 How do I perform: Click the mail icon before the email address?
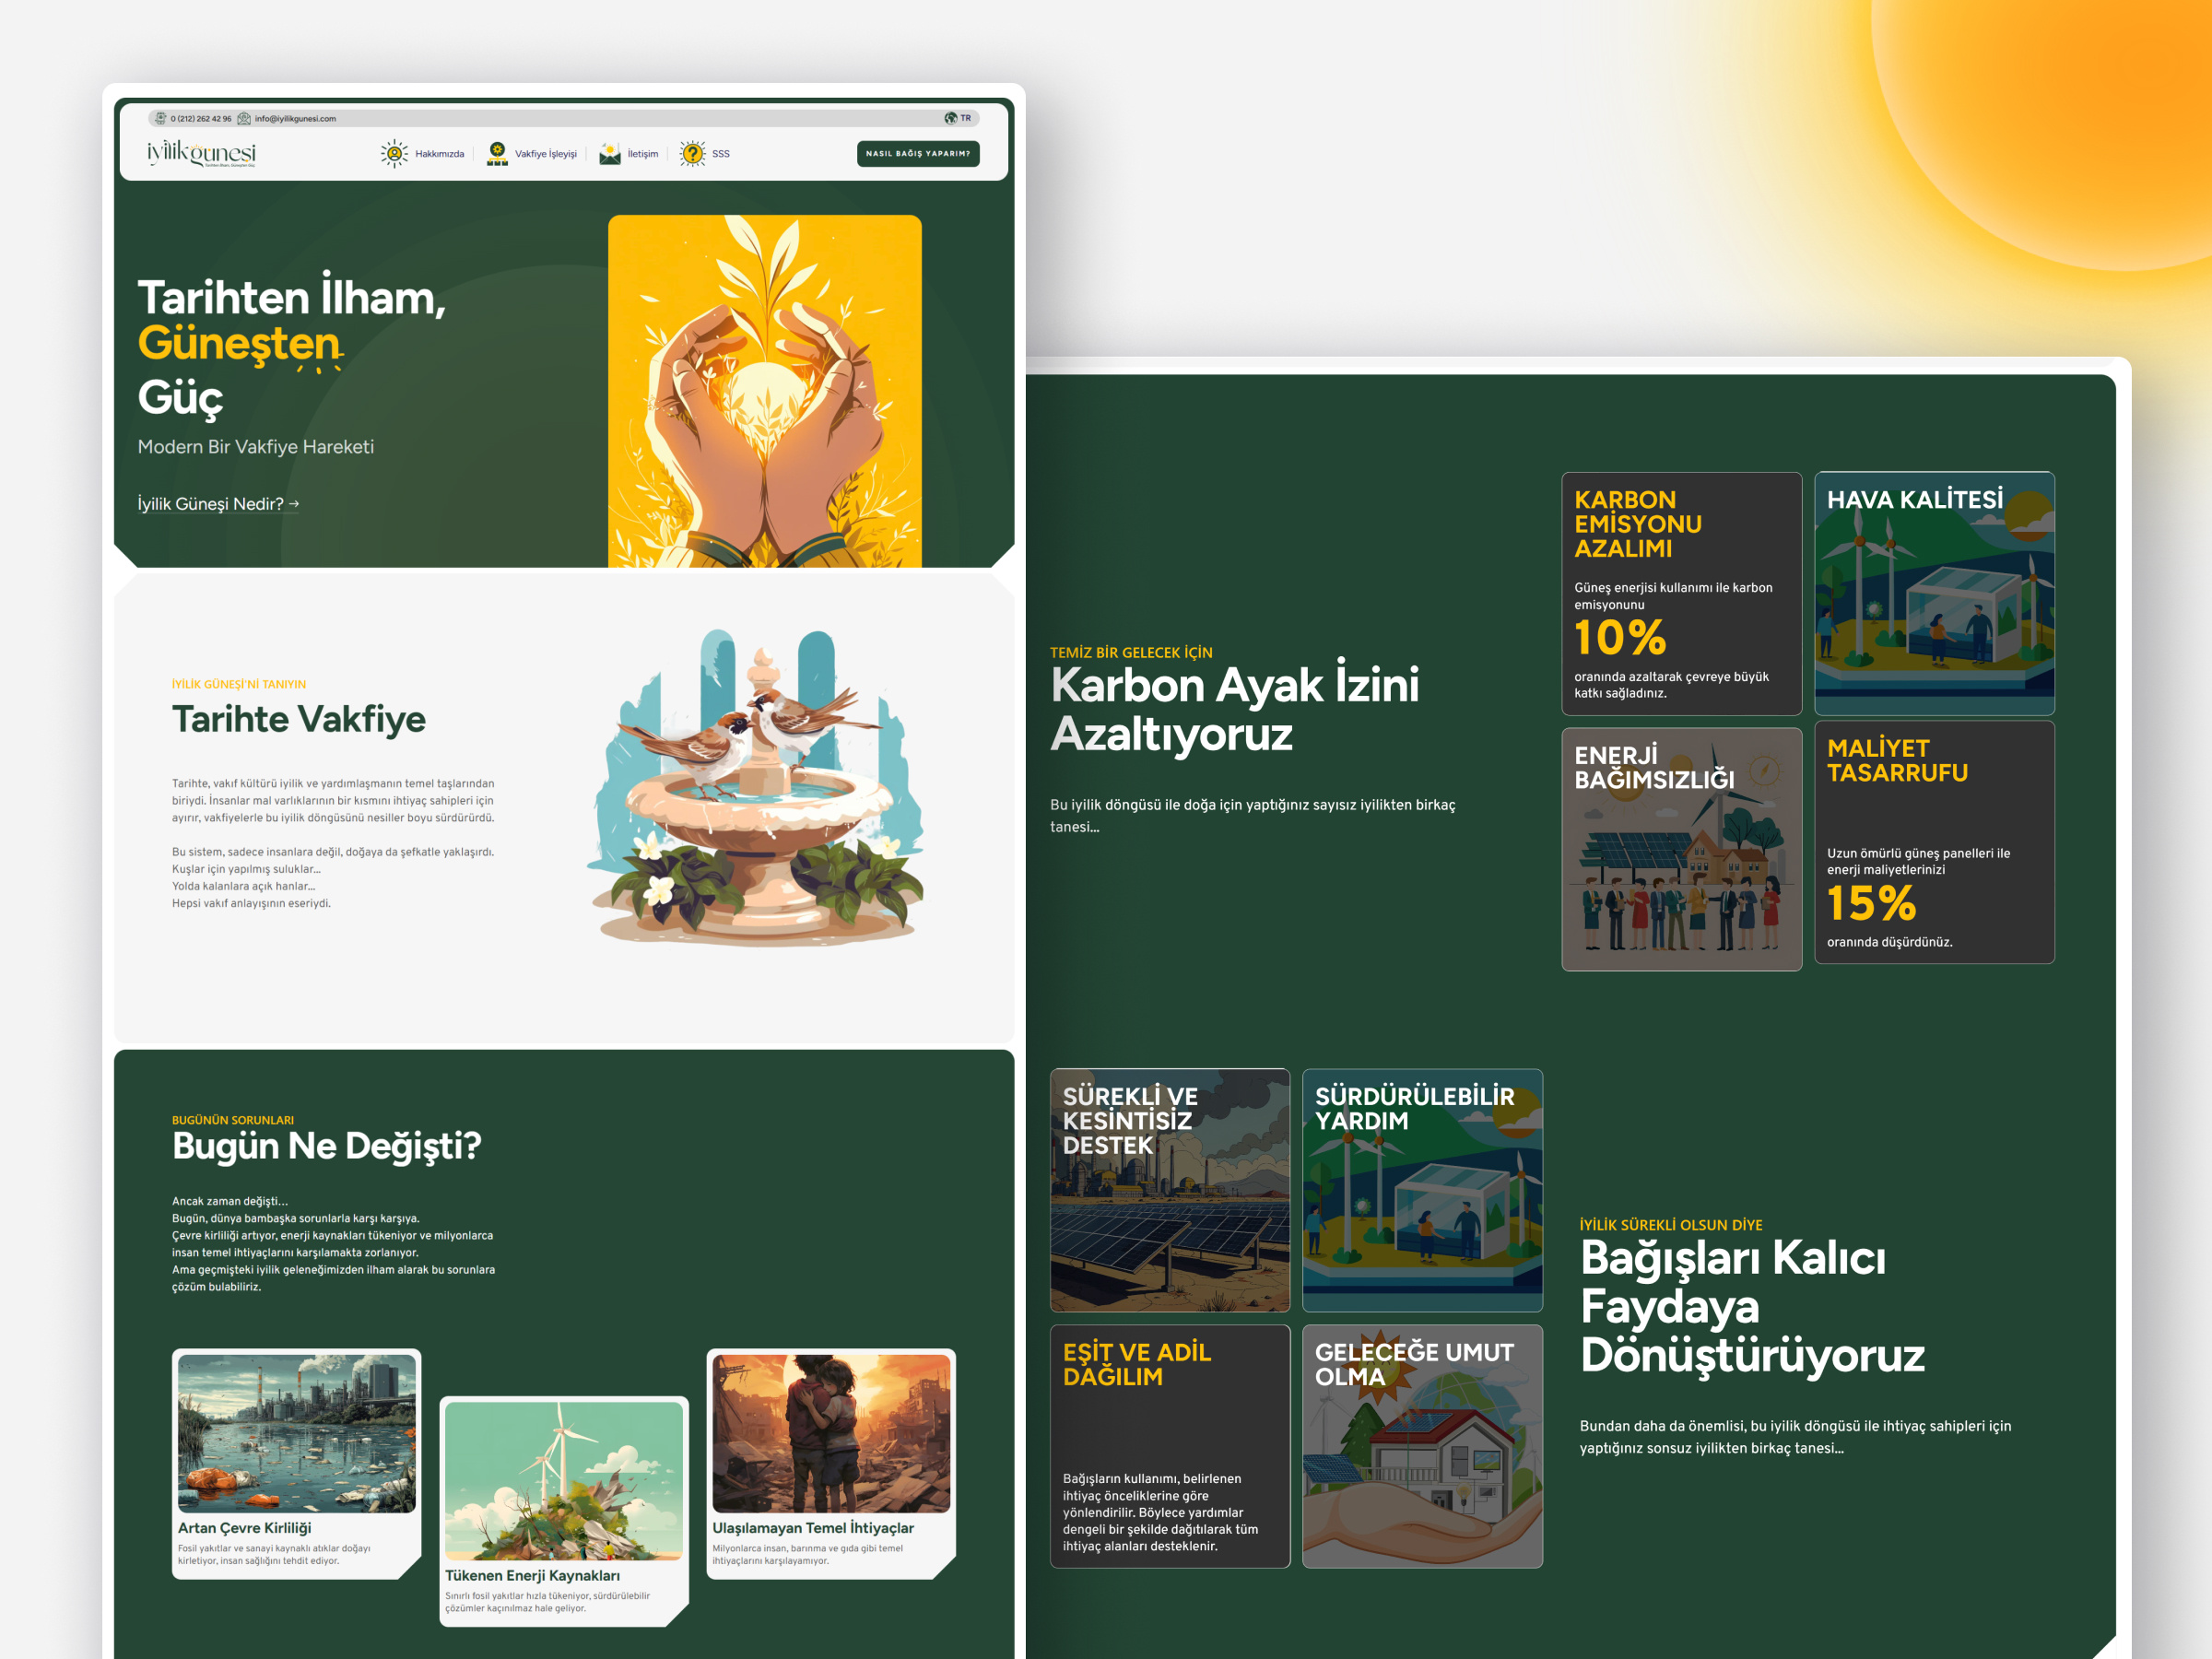(243, 118)
